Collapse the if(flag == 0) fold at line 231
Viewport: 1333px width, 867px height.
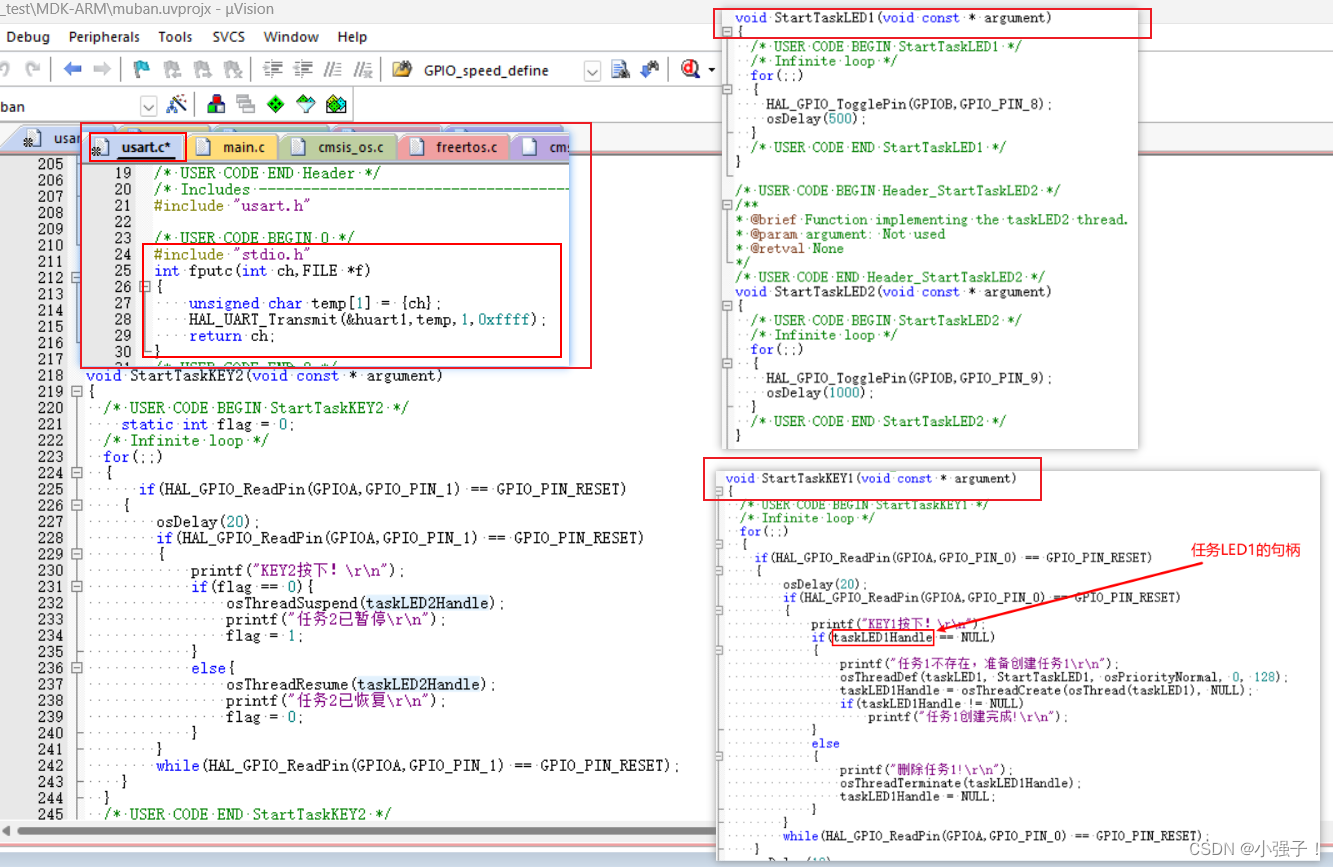click(x=76, y=587)
